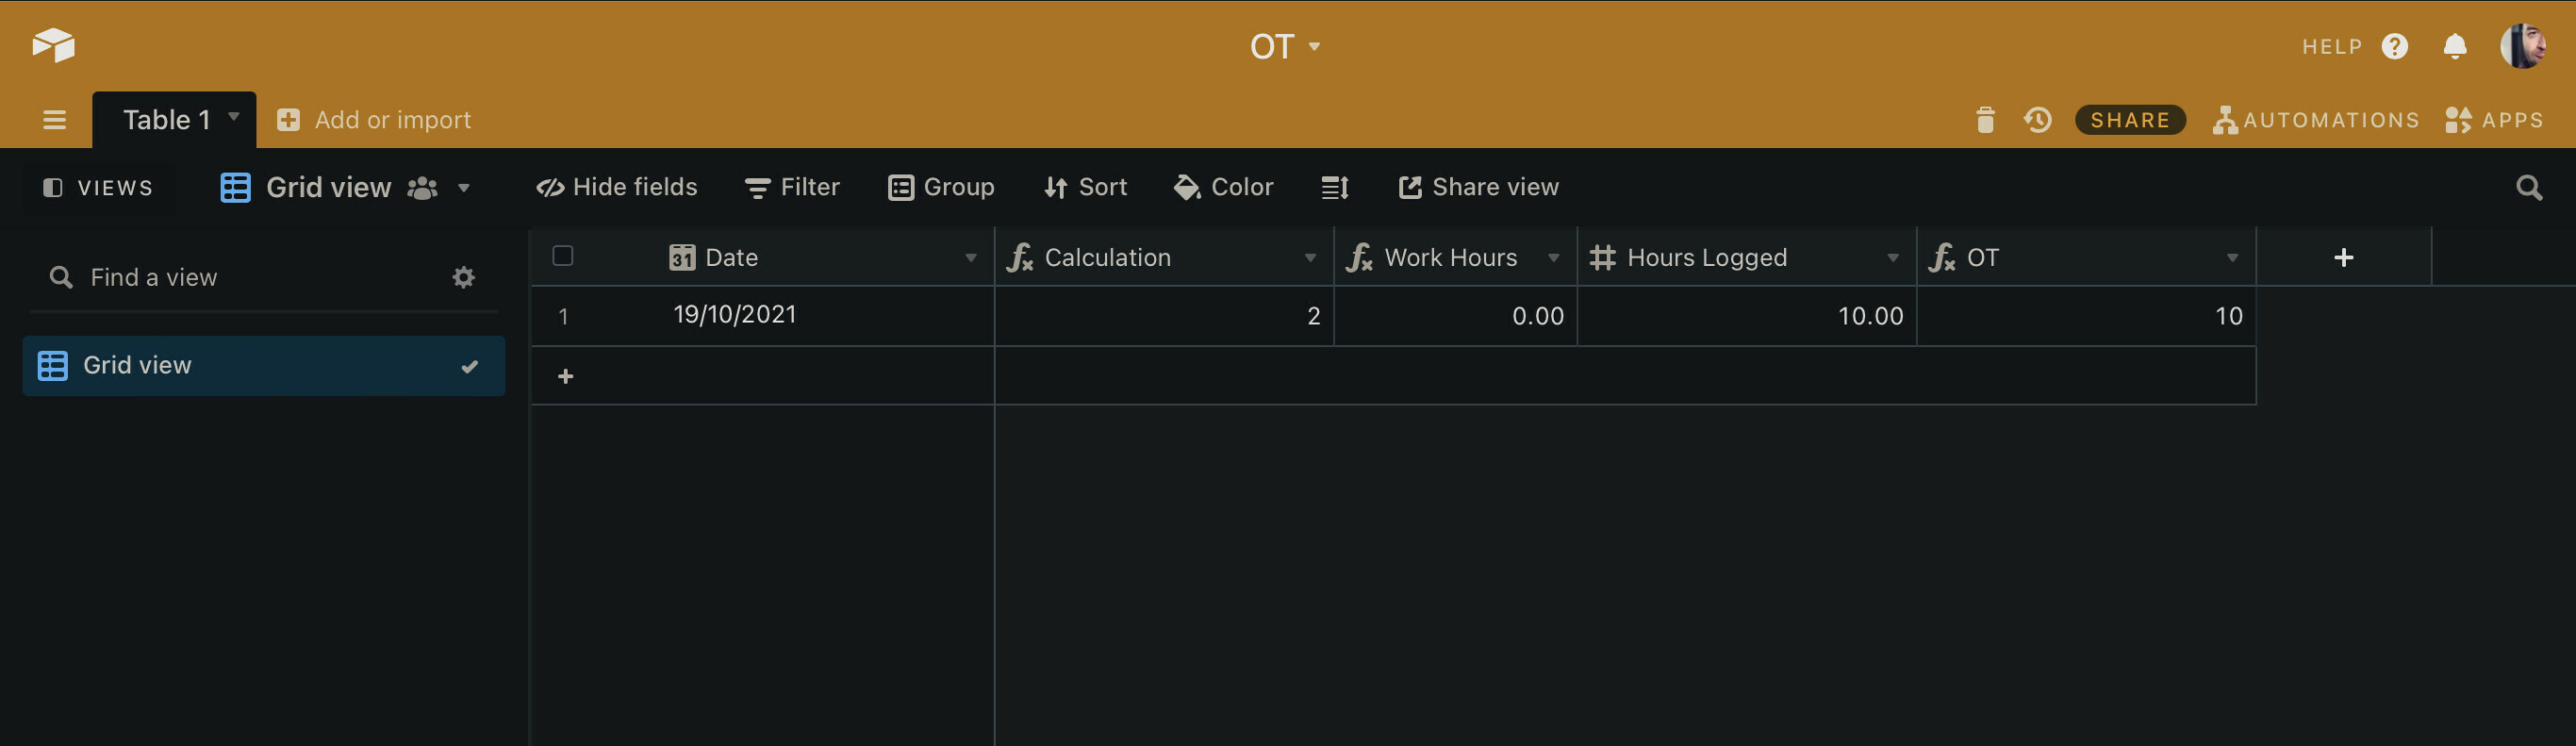2576x746 pixels.
Task: Add a new row with plus icon
Action: point(565,376)
